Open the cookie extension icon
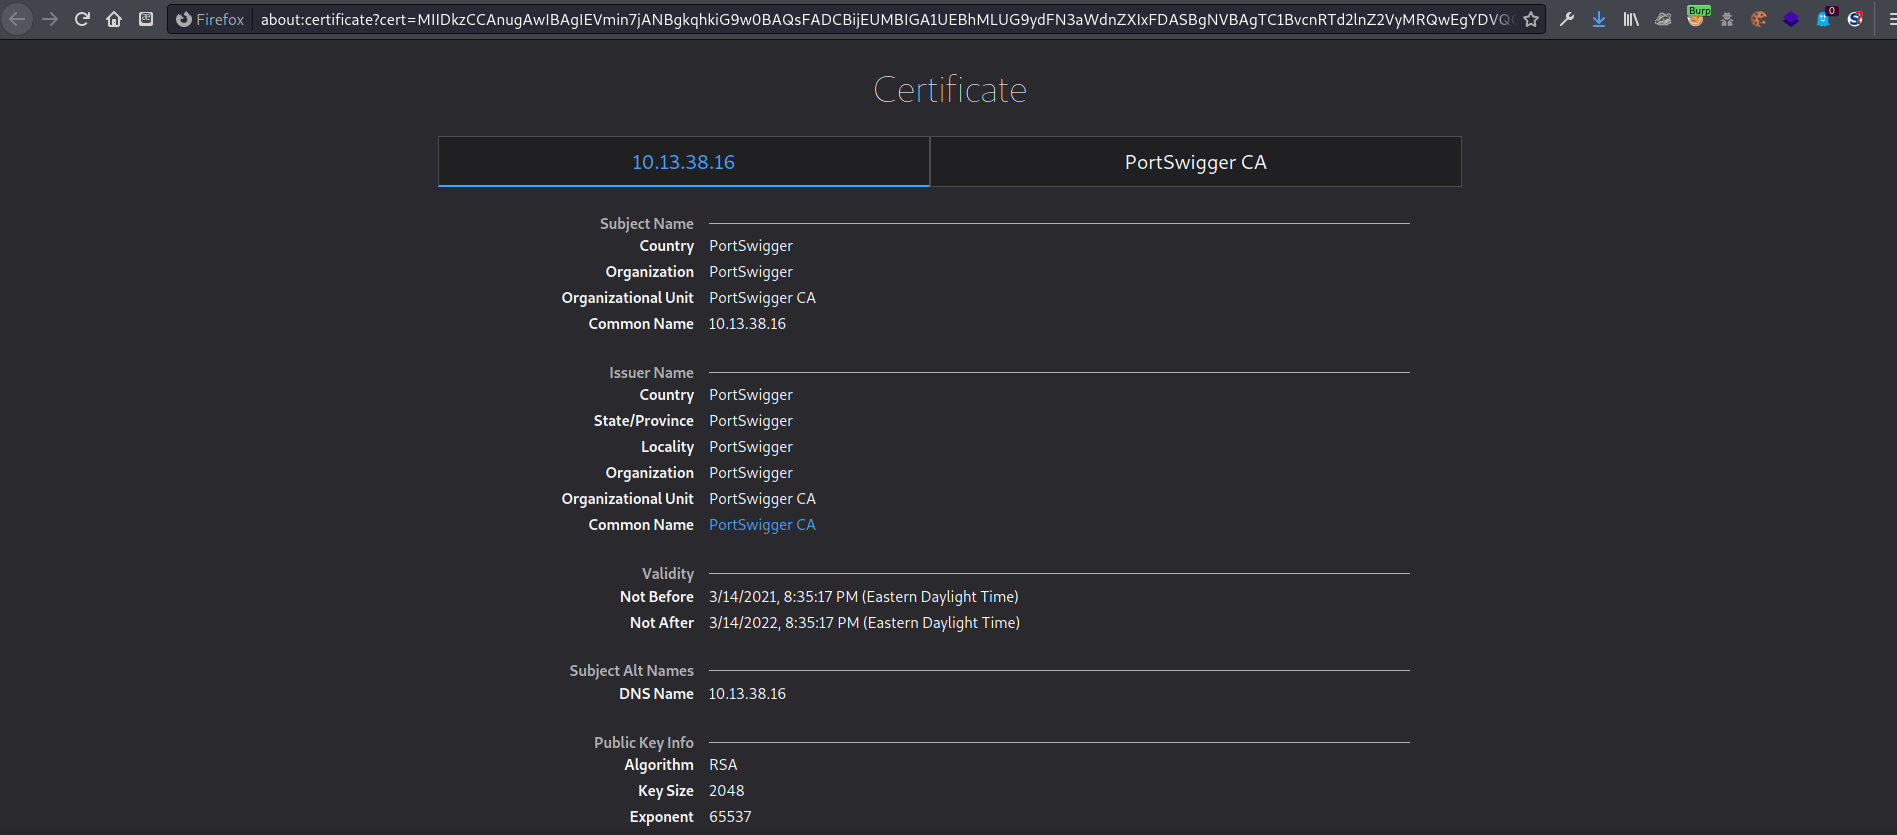Screen dimensions: 1897x835 point(1759,19)
